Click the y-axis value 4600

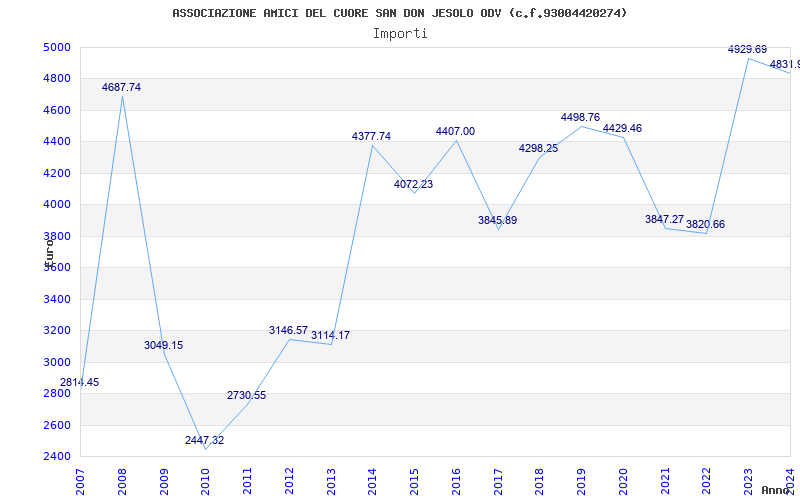click(58, 110)
